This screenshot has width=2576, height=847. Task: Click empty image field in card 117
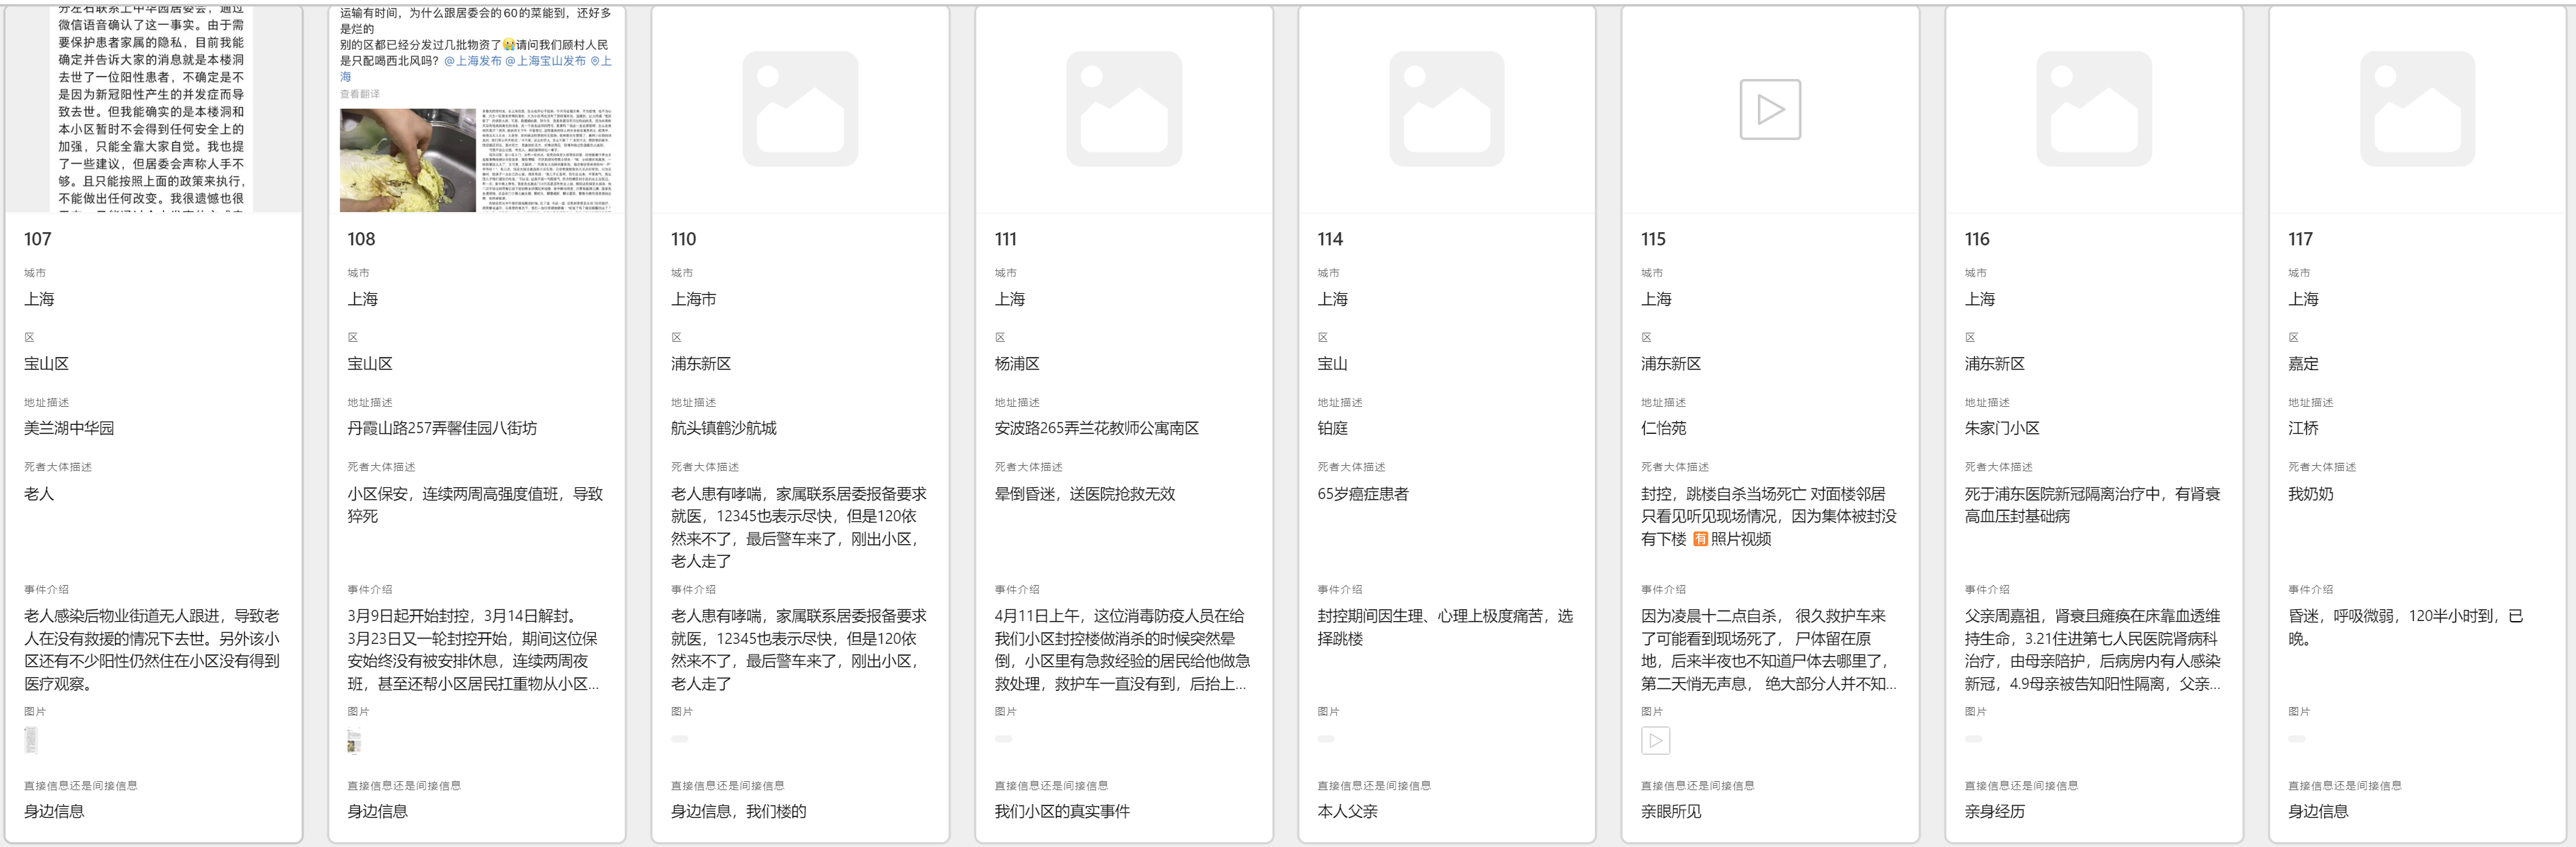click(x=2297, y=739)
